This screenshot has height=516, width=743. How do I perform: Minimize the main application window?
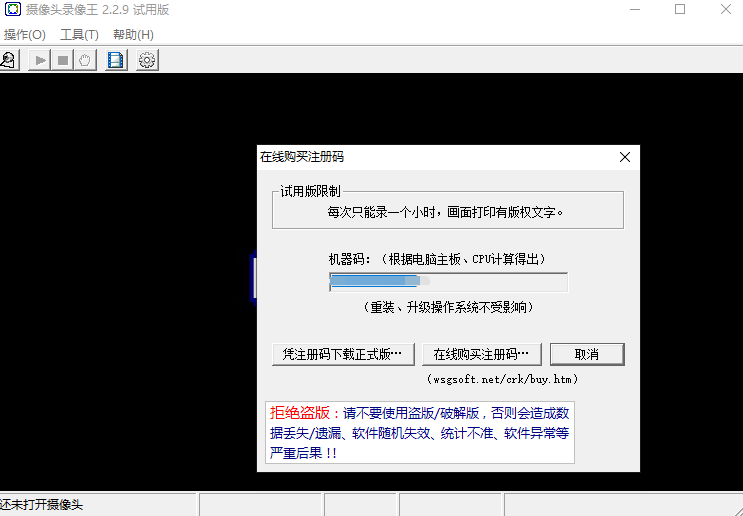[x=635, y=9]
